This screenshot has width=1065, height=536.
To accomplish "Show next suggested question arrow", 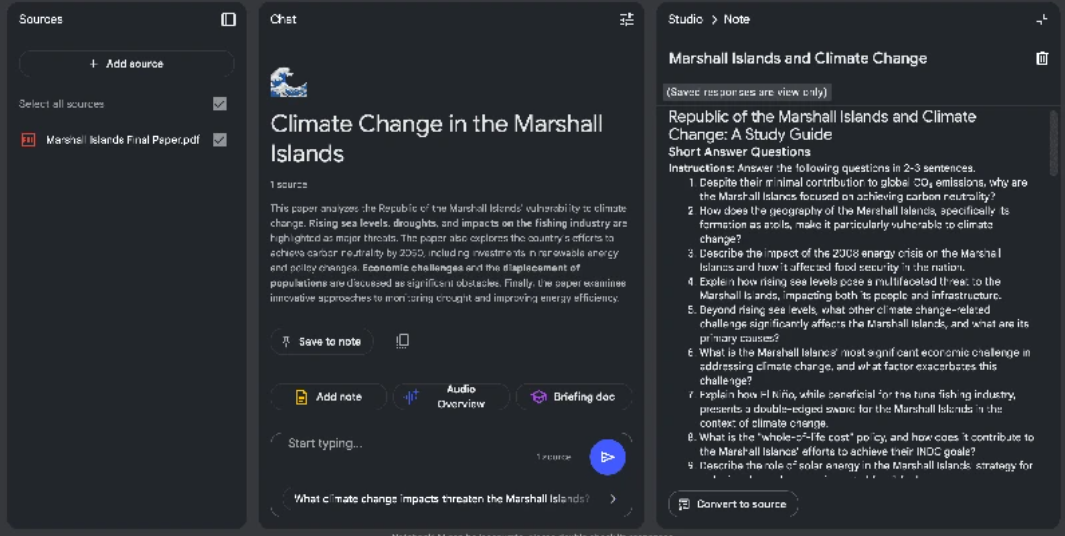I will pyautogui.click(x=613, y=499).
